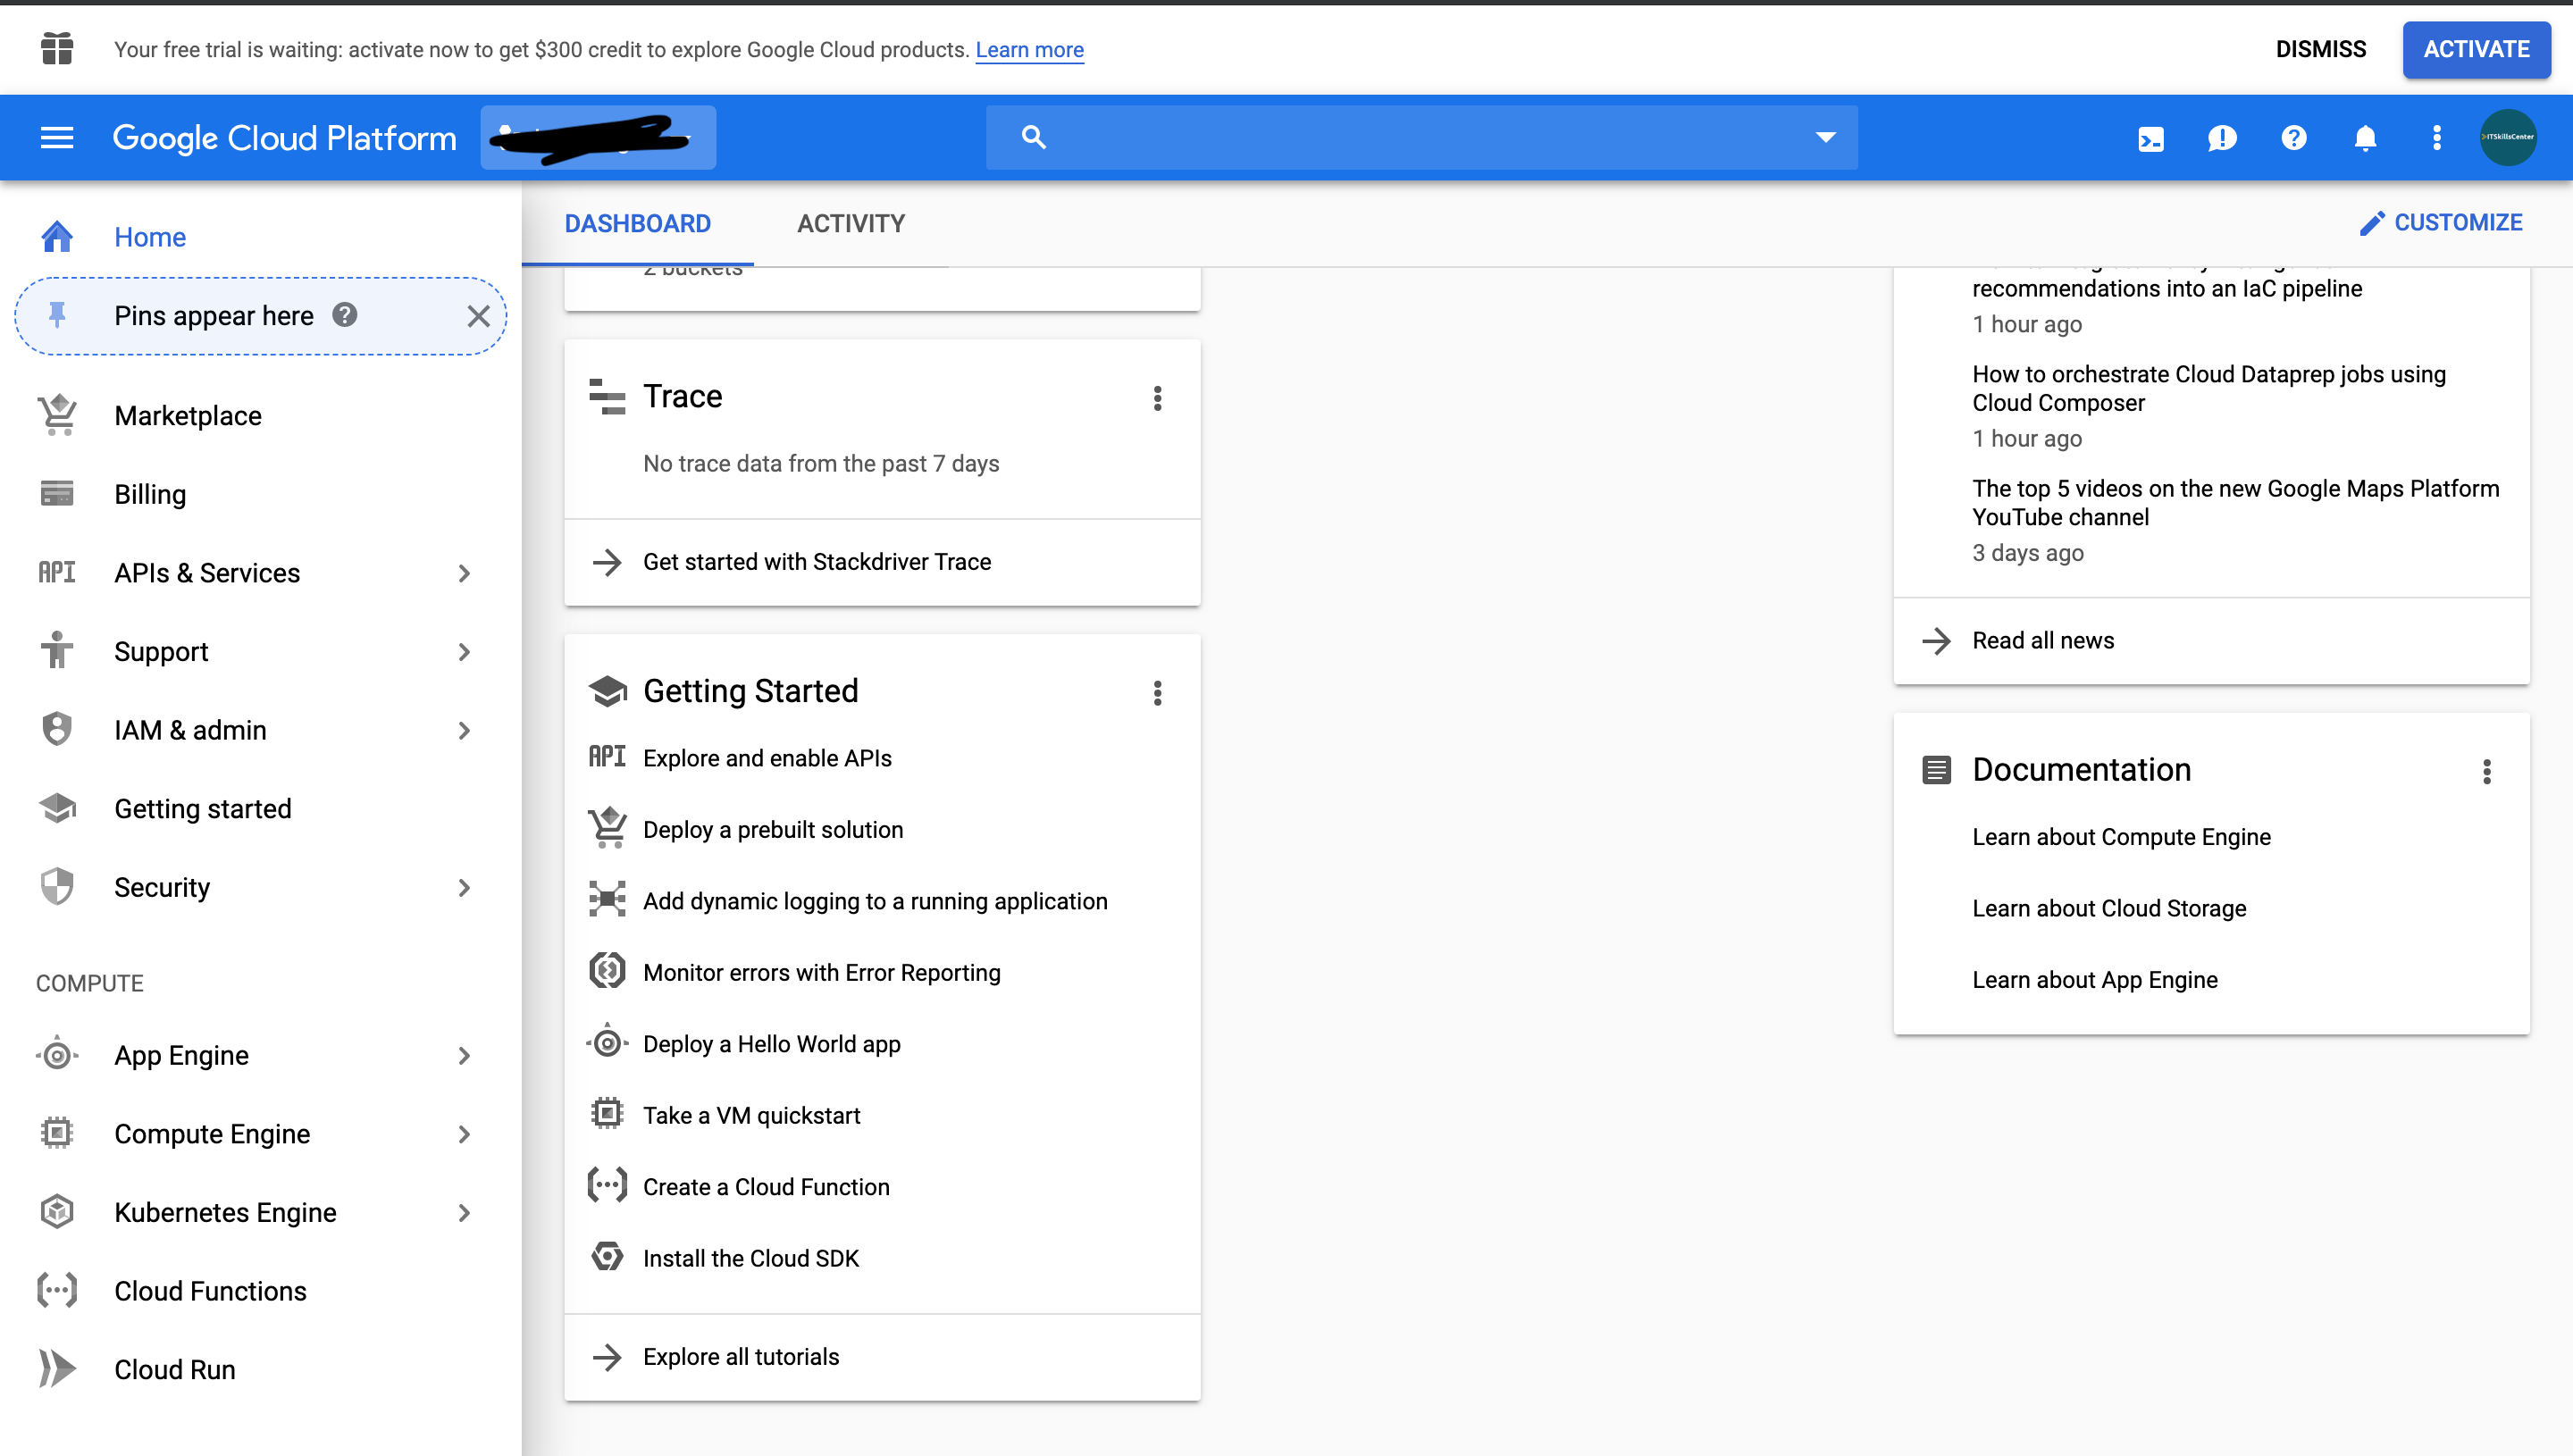Image resolution: width=2573 pixels, height=1456 pixels.
Task: Click into the search products field
Action: click(1420, 138)
